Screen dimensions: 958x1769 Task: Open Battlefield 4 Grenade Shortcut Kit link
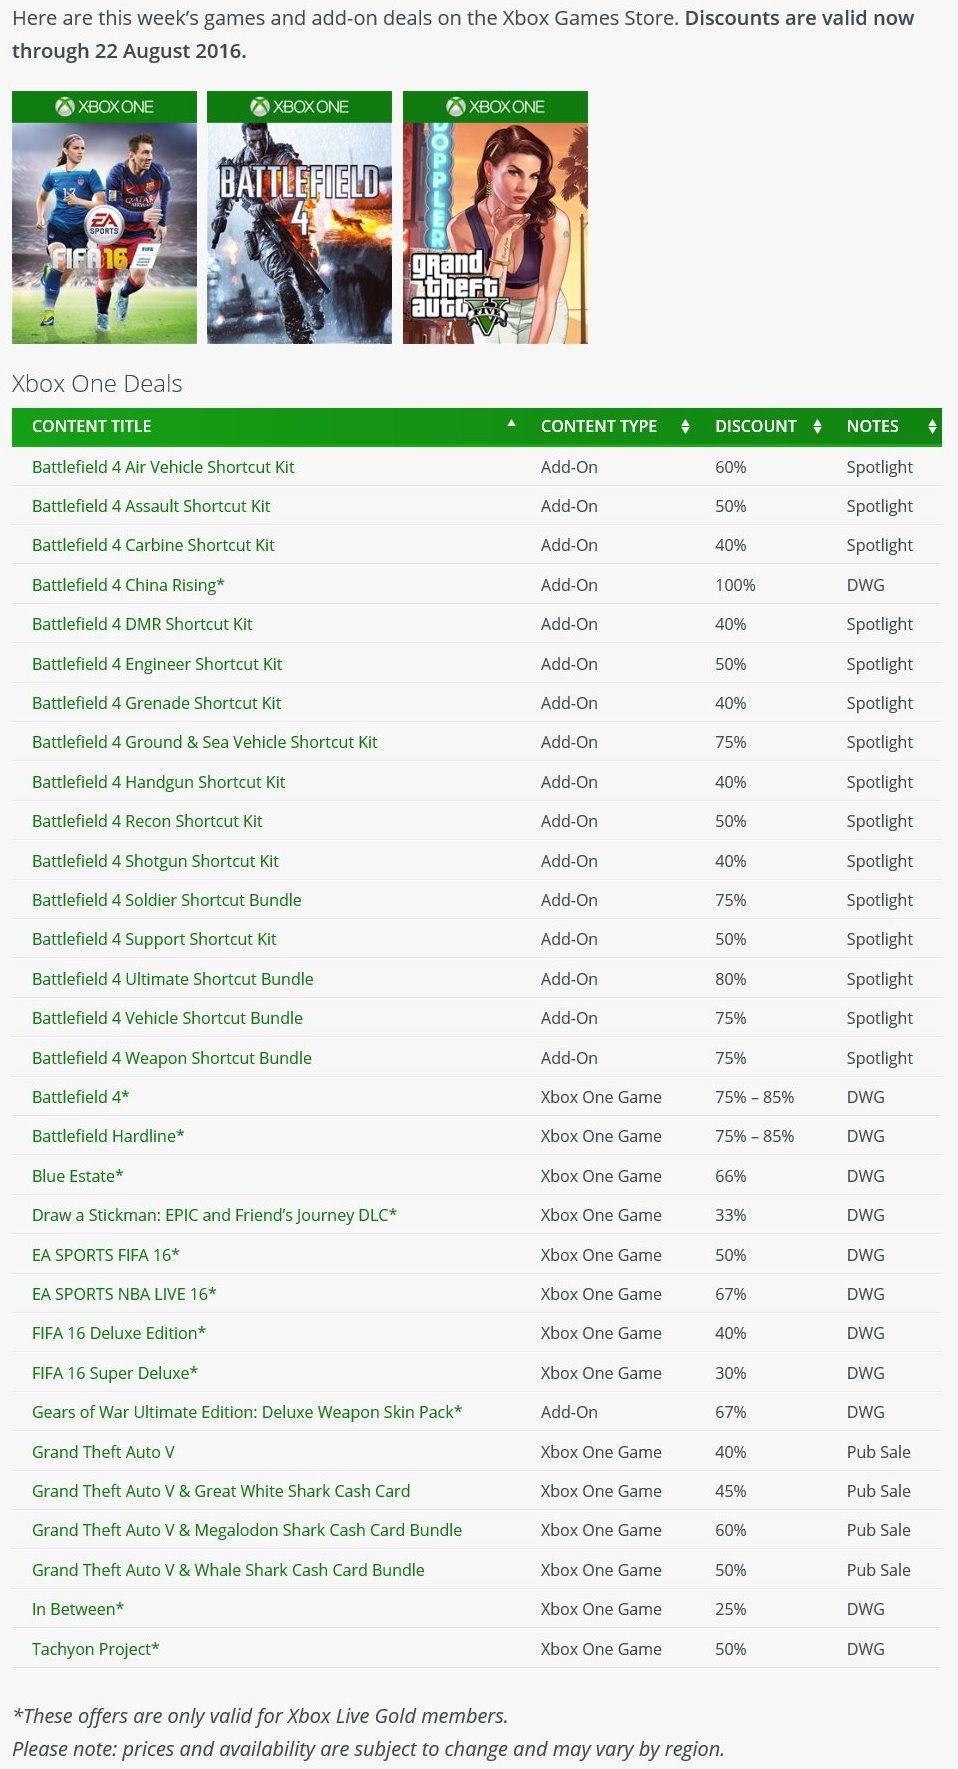pyautogui.click(x=156, y=703)
